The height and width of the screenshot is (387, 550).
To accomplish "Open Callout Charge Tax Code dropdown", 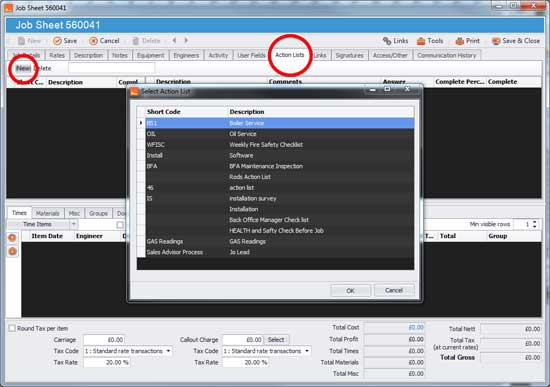I will [307, 351].
